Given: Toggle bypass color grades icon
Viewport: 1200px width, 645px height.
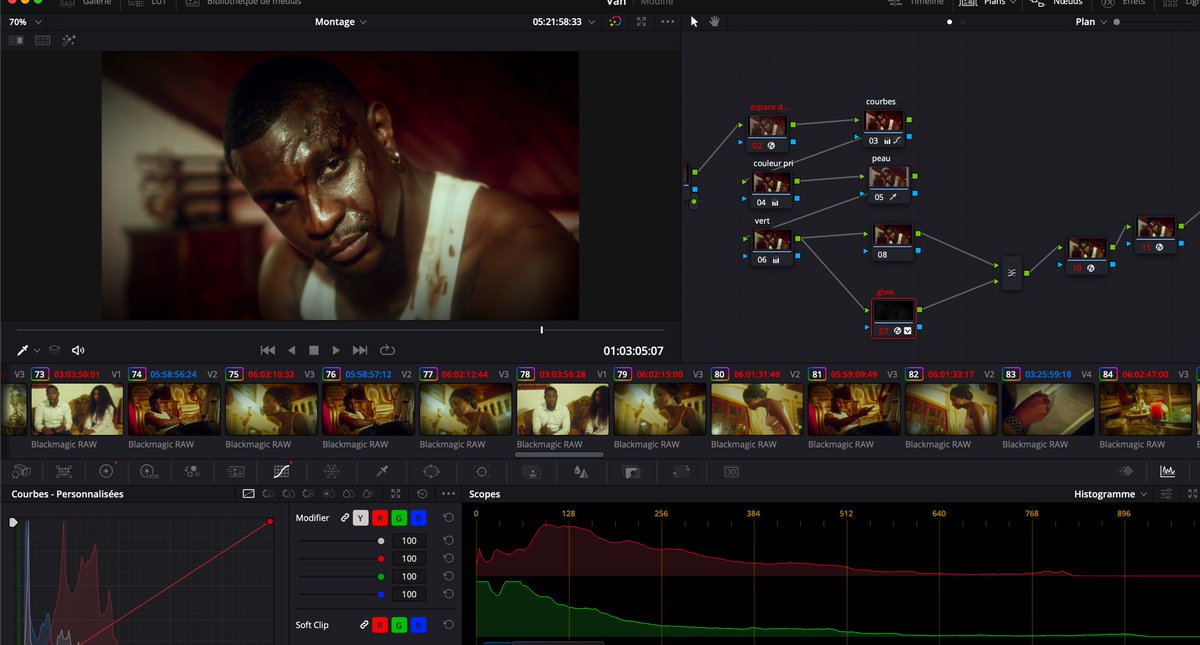Looking at the screenshot, I should pos(616,21).
